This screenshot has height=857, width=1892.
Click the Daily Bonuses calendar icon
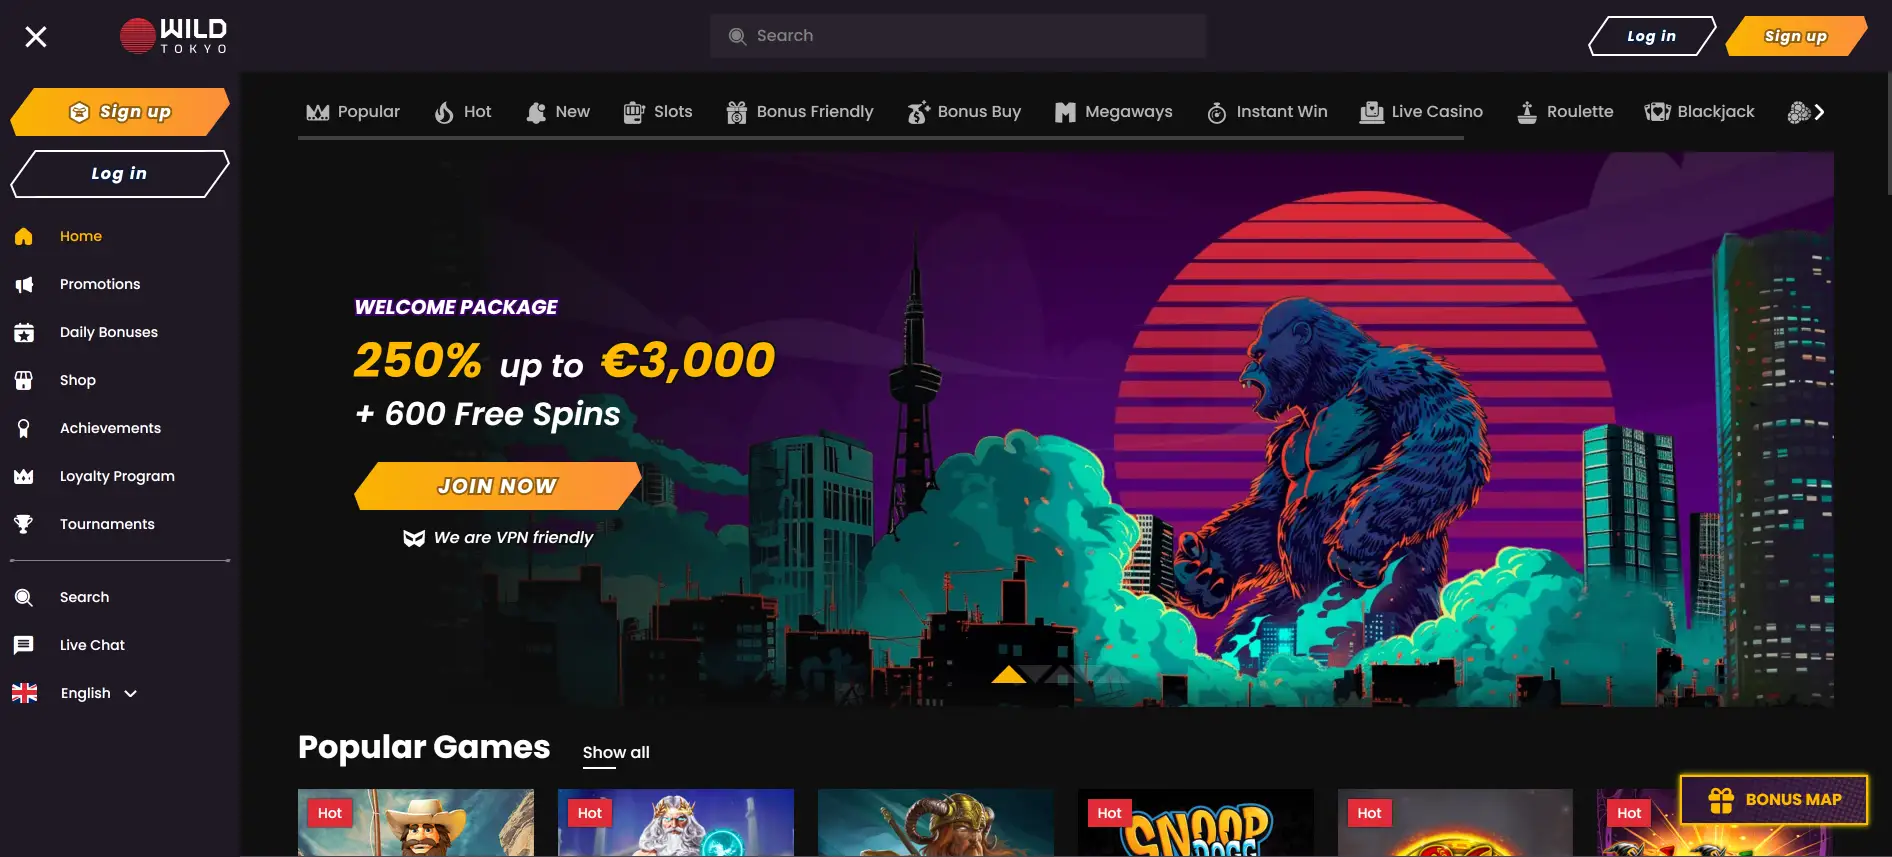[x=24, y=333]
